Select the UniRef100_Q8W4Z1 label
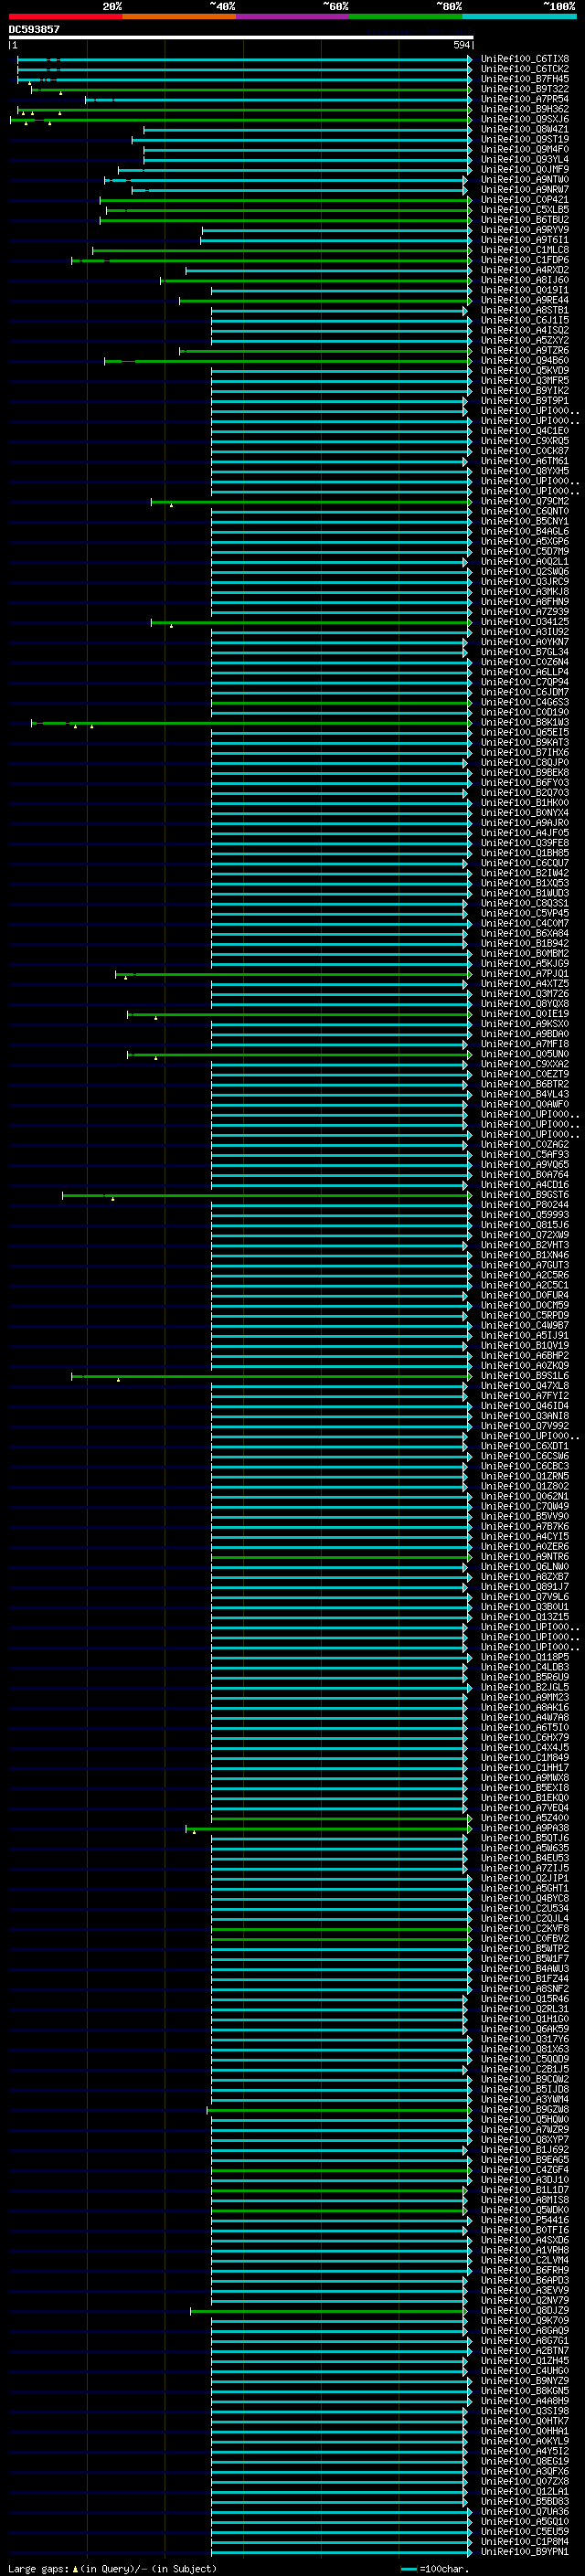585x2576 pixels. [x=525, y=129]
